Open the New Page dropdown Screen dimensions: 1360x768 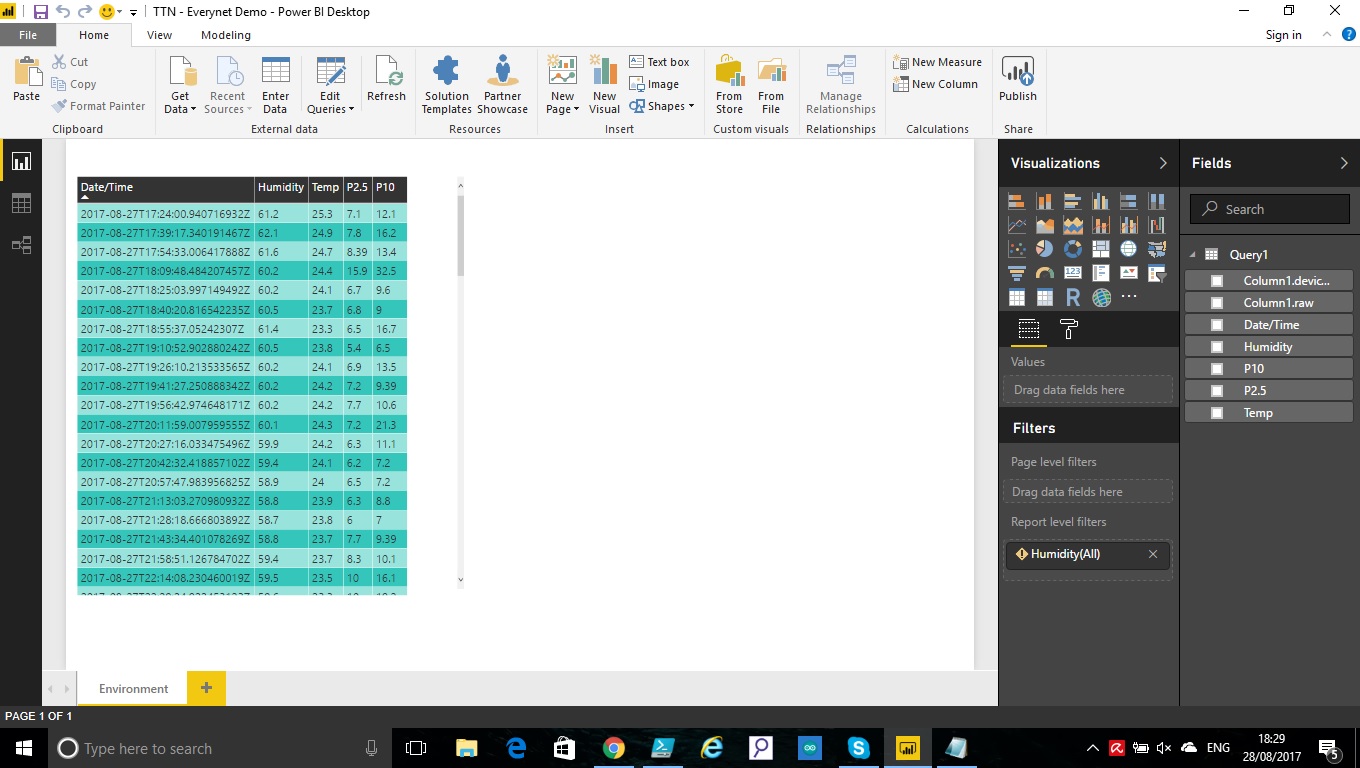[x=563, y=103]
